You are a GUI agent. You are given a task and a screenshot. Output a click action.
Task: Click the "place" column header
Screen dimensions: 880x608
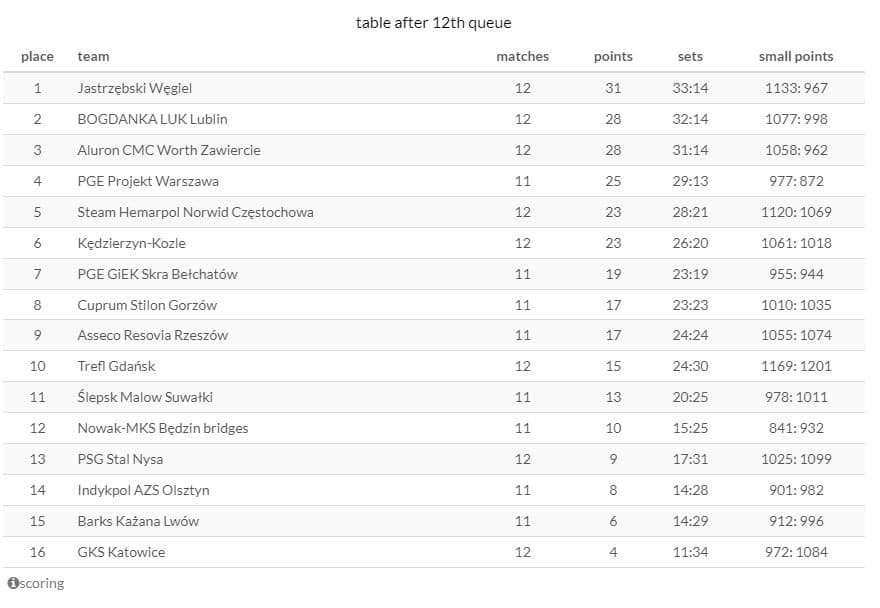pyautogui.click(x=37, y=57)
